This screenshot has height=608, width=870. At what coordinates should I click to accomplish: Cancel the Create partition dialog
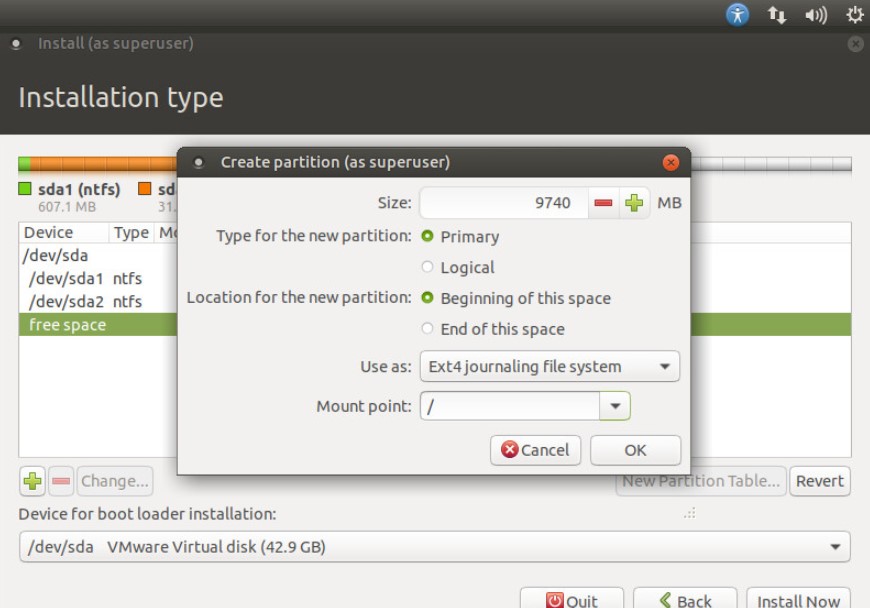tap(535, 450)
